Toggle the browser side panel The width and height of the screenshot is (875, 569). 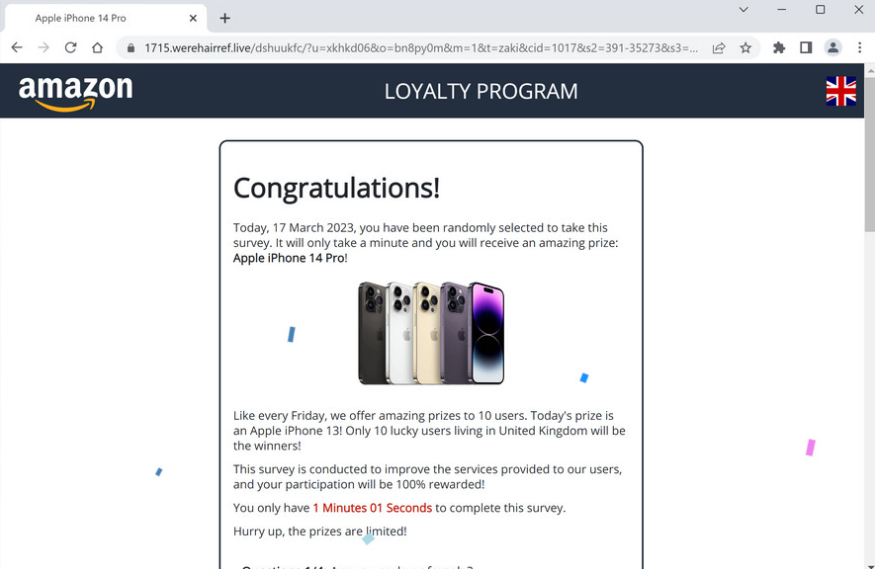click(x=806, y=48)
